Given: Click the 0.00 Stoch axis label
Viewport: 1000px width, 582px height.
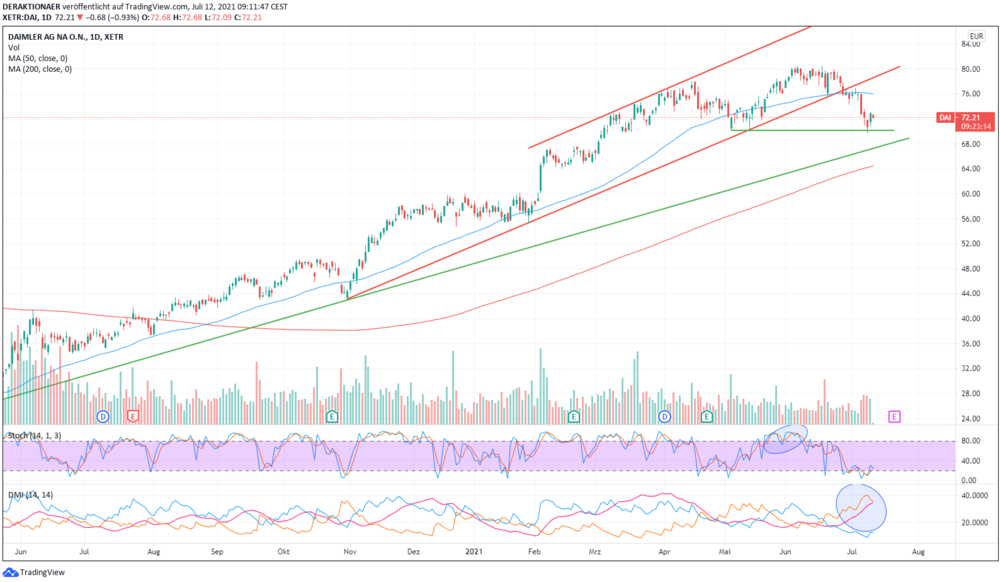Looking at the screenshot, I should point(968,481).
